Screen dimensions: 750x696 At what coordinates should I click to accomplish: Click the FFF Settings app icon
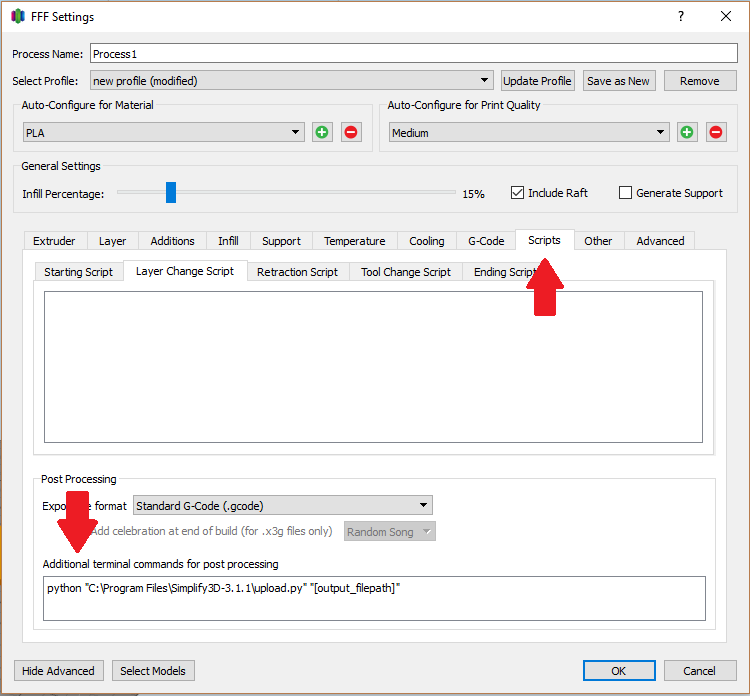(18, 16)
